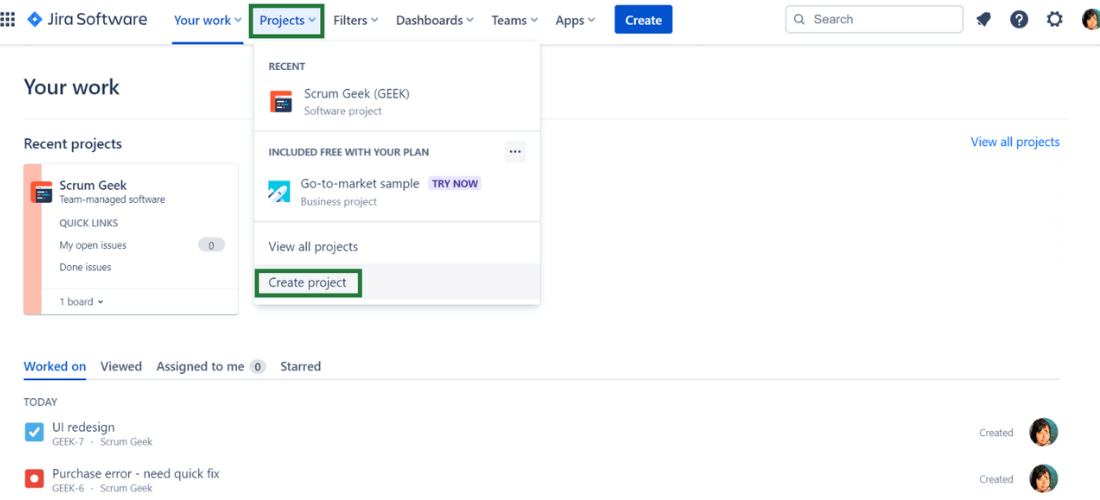This screenshot has width=1100, height=500.
Task: Click the Purchase error bug type icon
Action: pos(34,478)
